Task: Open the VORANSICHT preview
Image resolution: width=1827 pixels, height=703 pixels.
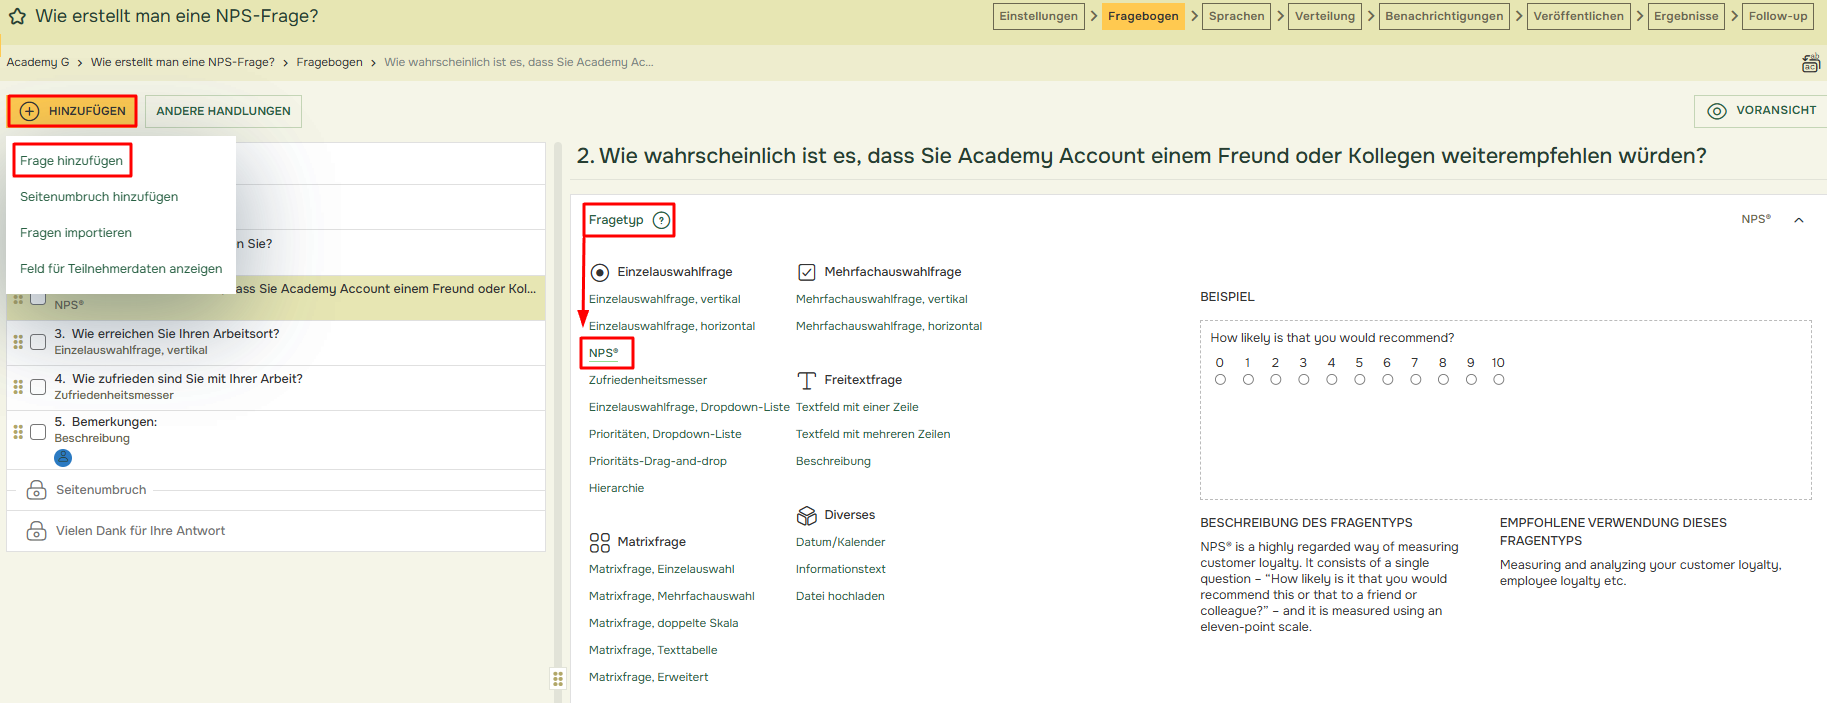Action: tap(1761, 111)
